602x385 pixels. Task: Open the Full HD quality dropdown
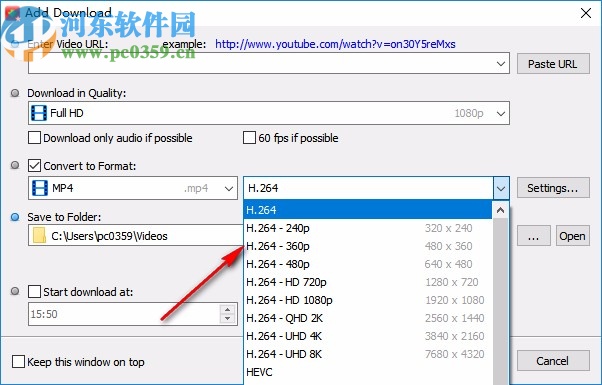point(501,113)
